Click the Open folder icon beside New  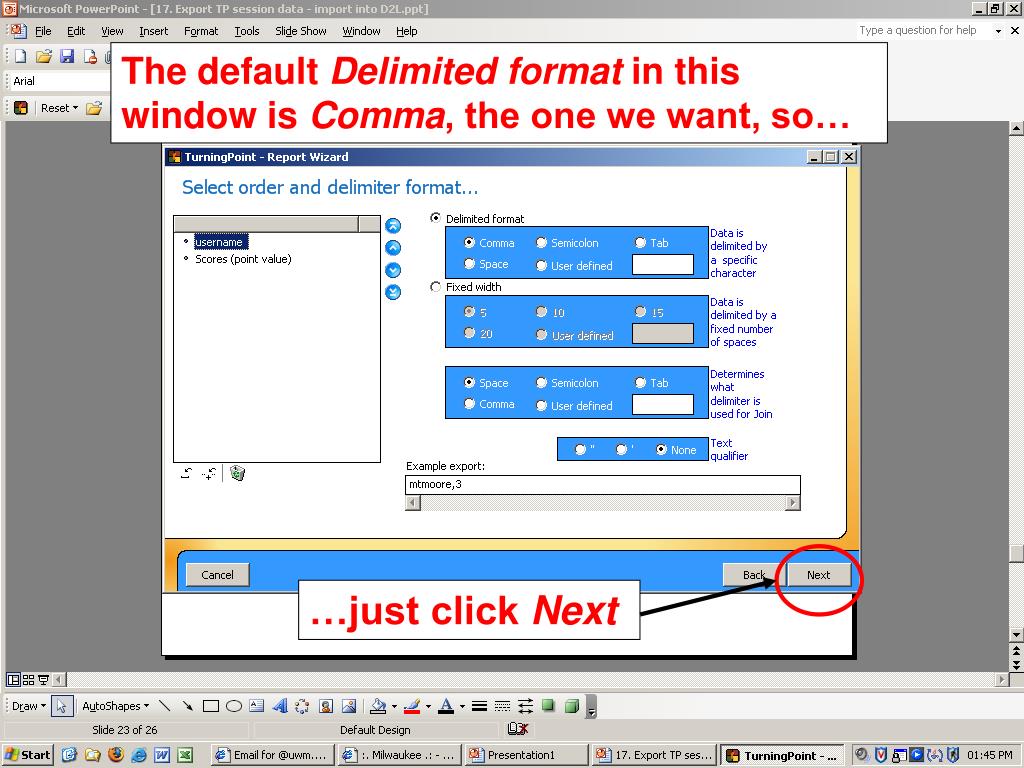44,56
